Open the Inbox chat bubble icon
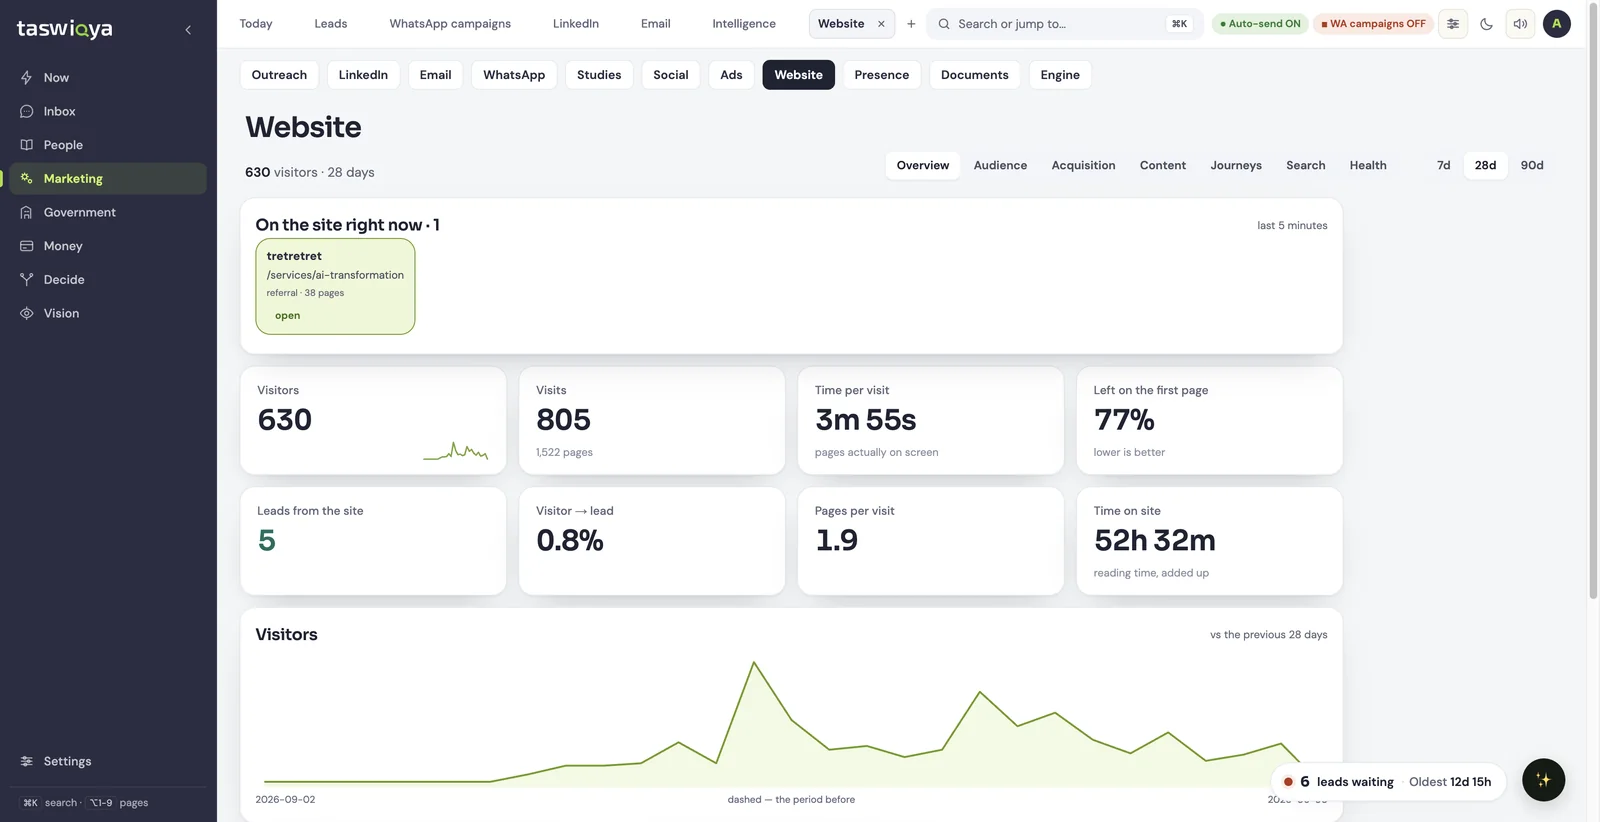This screenshot has width=1600, height=822. [27, 111]
